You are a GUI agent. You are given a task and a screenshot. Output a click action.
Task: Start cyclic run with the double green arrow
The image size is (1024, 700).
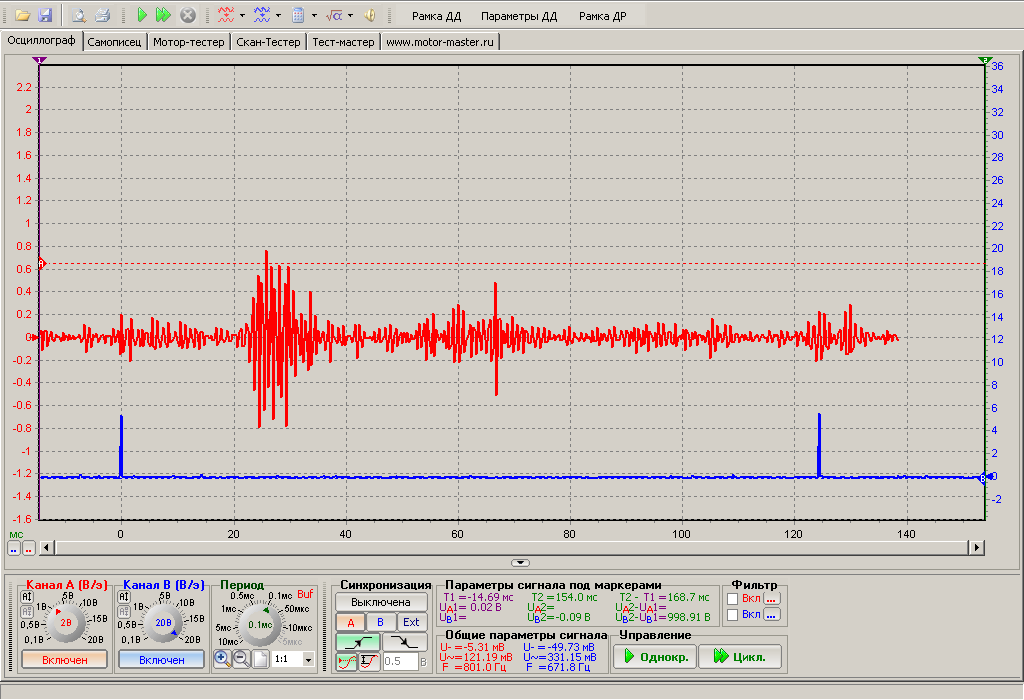tap(163, 15)
